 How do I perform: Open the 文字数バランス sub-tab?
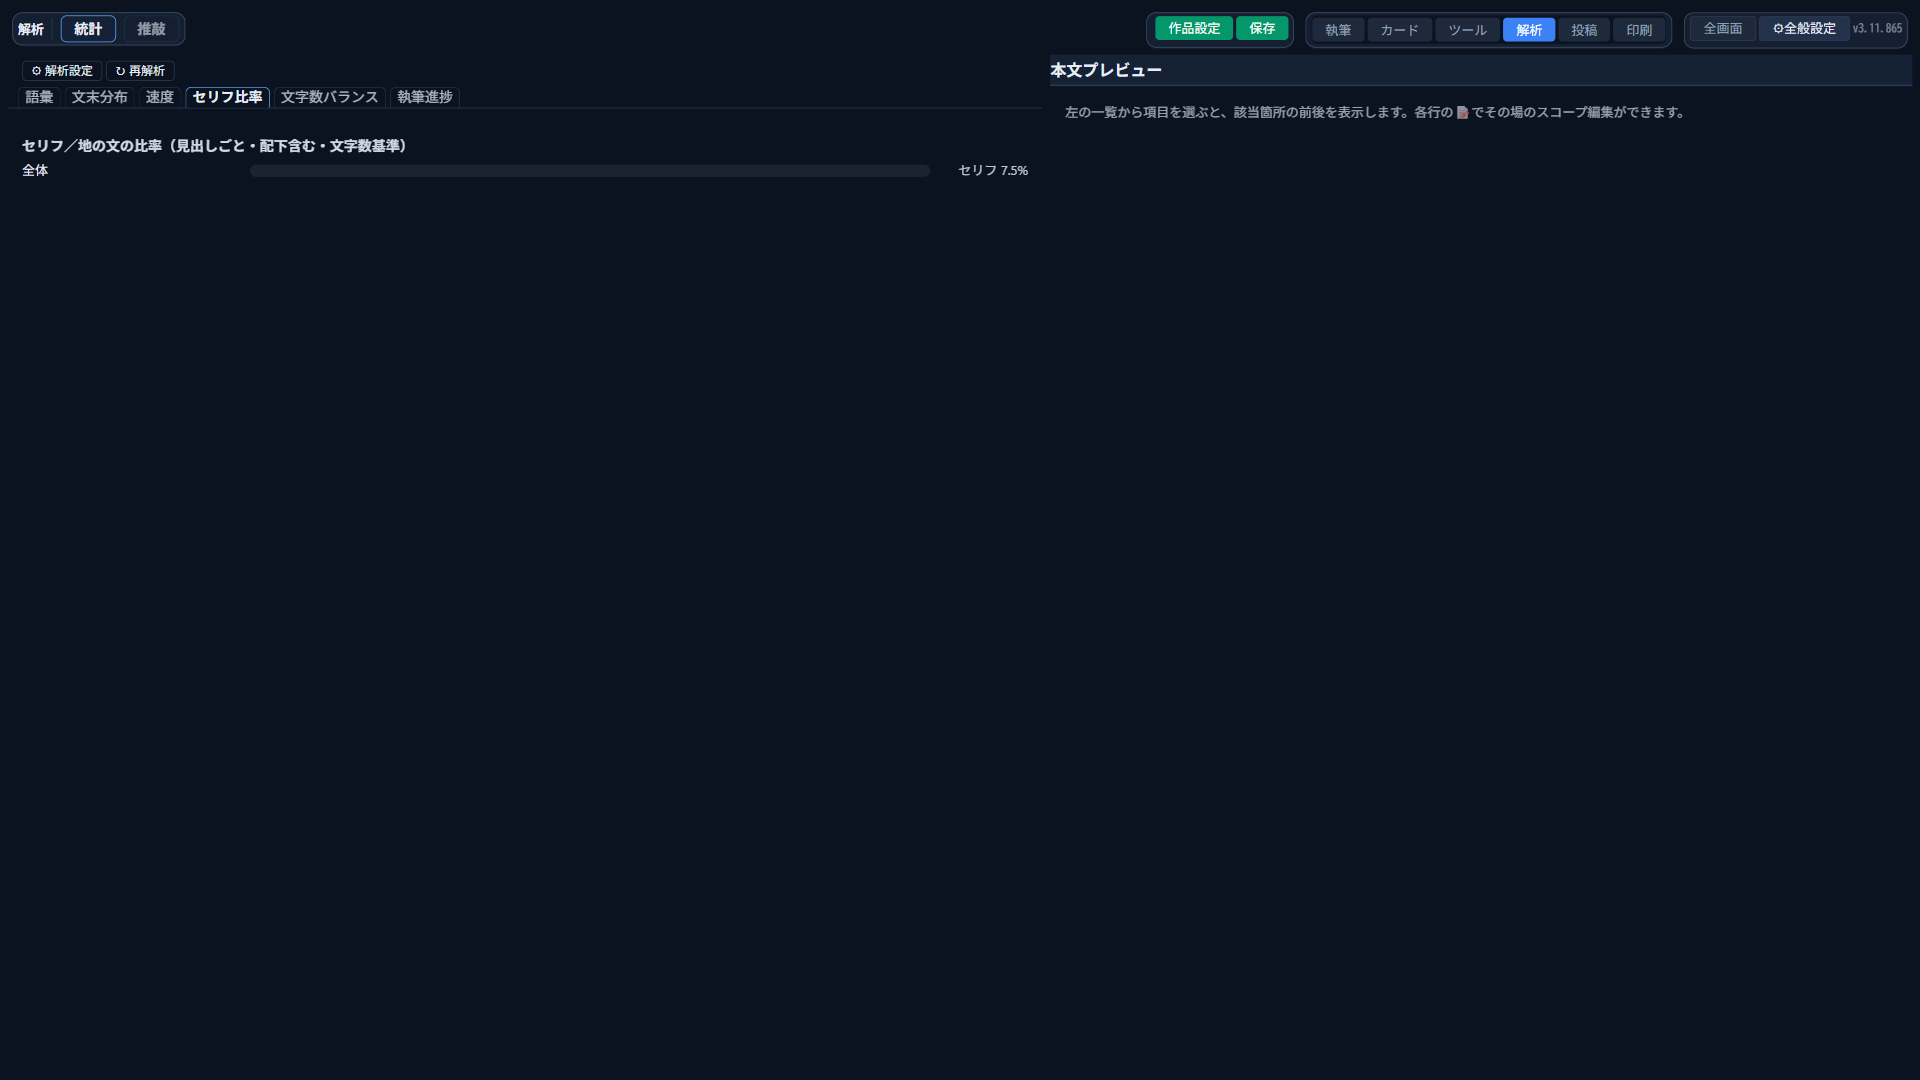[x=329, y=97]
